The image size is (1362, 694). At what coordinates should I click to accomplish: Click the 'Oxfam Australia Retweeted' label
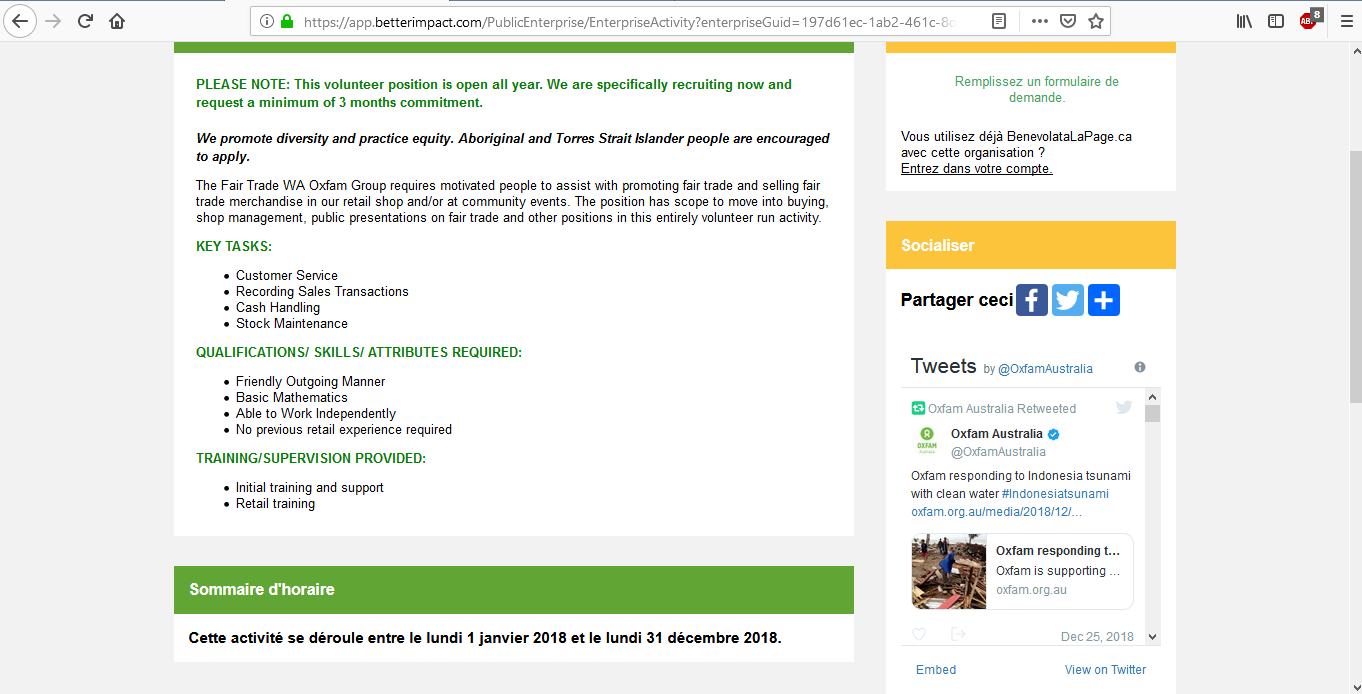click(x=1002, y=409)
